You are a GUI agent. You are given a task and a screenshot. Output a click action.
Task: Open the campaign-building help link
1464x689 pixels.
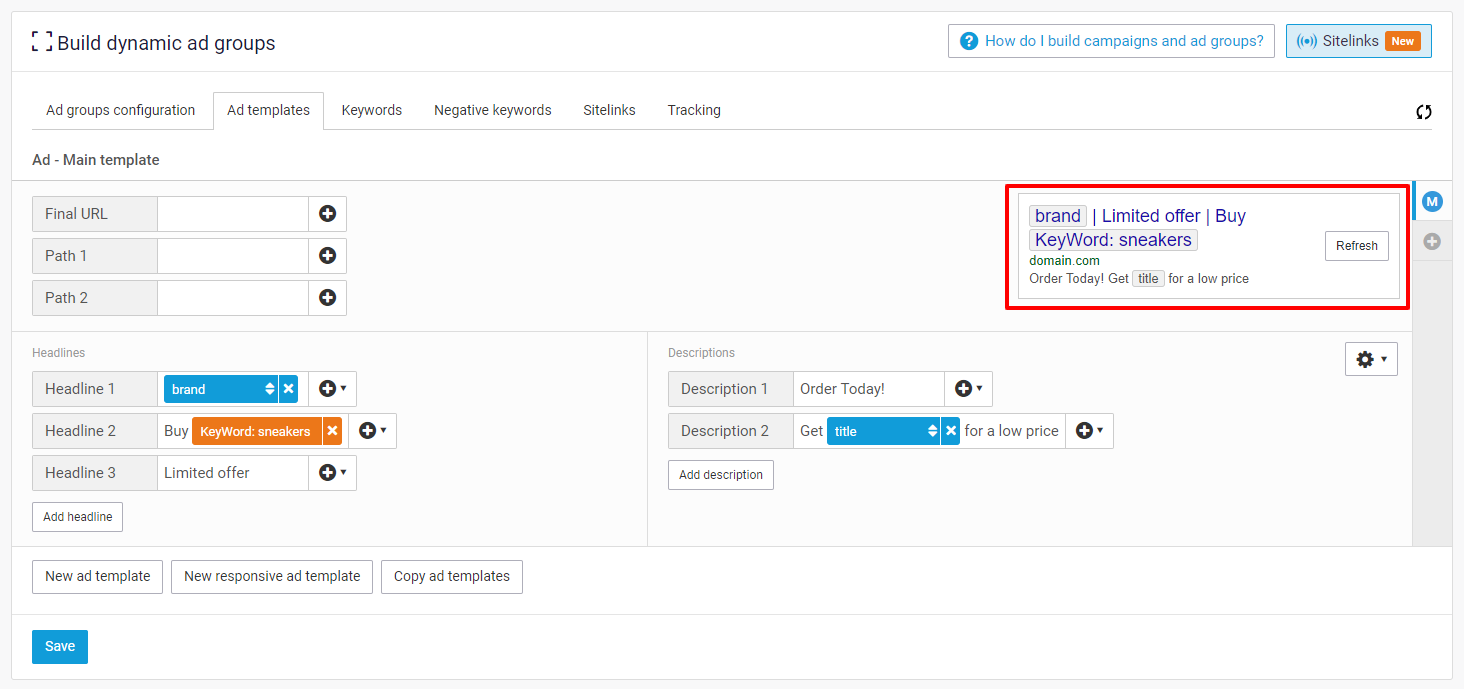click(1111, 41)
